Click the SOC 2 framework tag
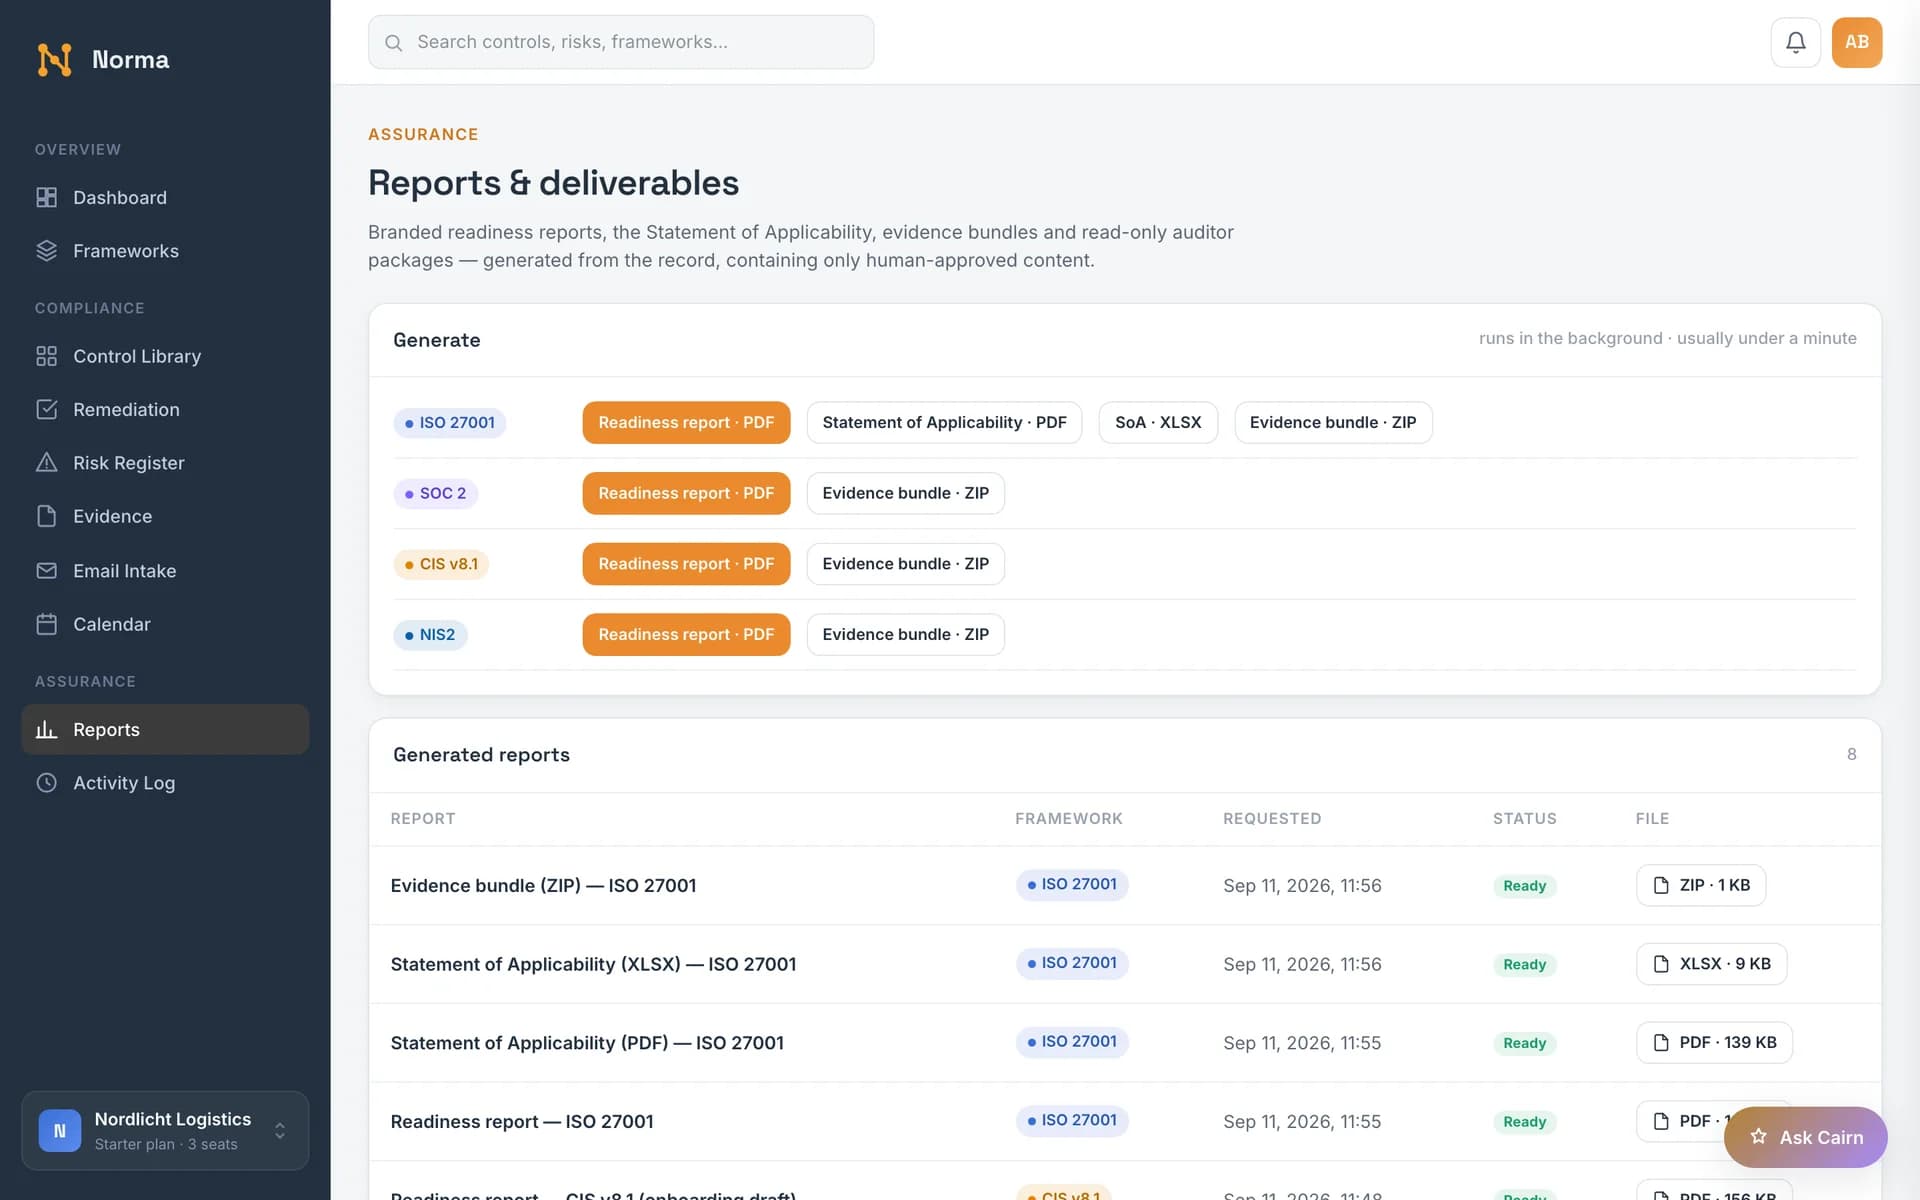 (x=436, y=494)
